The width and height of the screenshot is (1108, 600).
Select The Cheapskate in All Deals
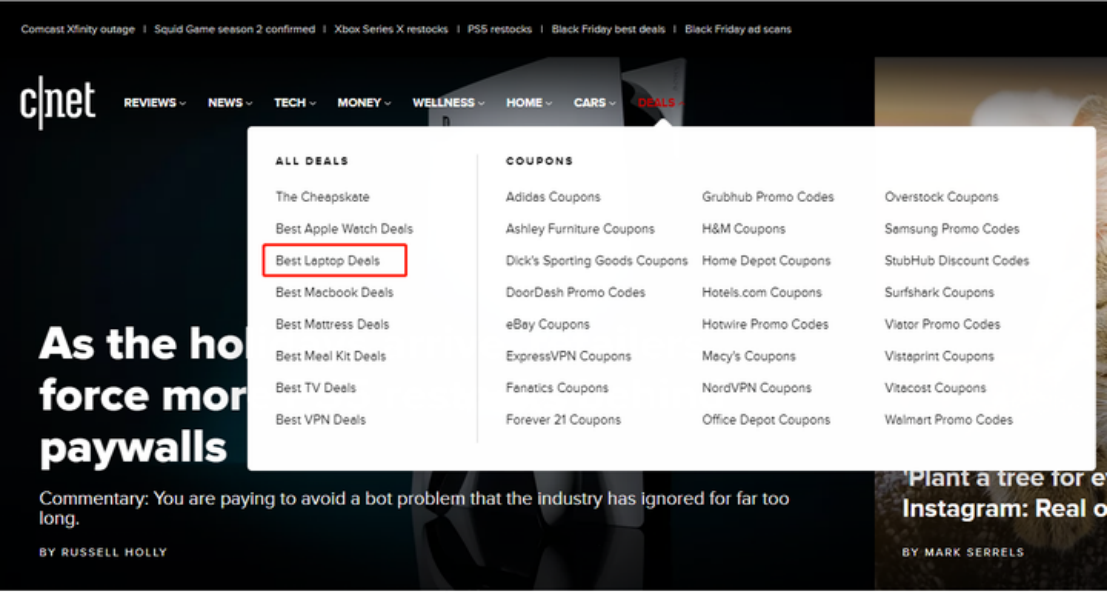coord(322,197)
